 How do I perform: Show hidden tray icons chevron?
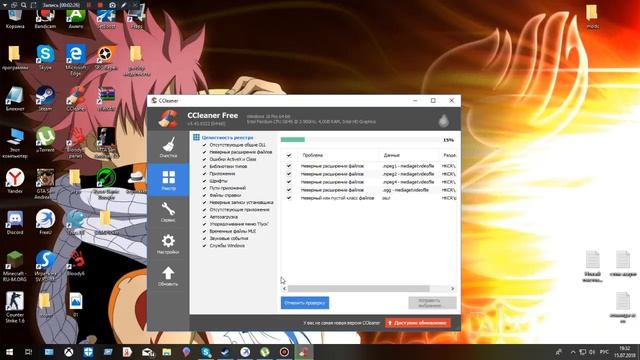click(x=573, y=352)
